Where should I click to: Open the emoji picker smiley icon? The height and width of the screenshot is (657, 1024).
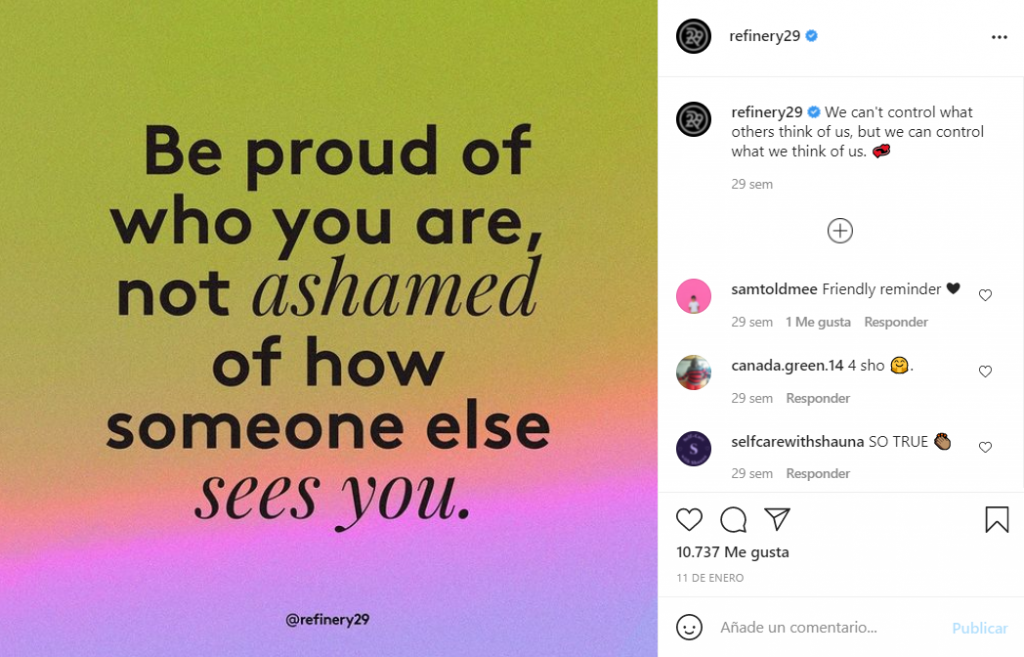point(689,627)
